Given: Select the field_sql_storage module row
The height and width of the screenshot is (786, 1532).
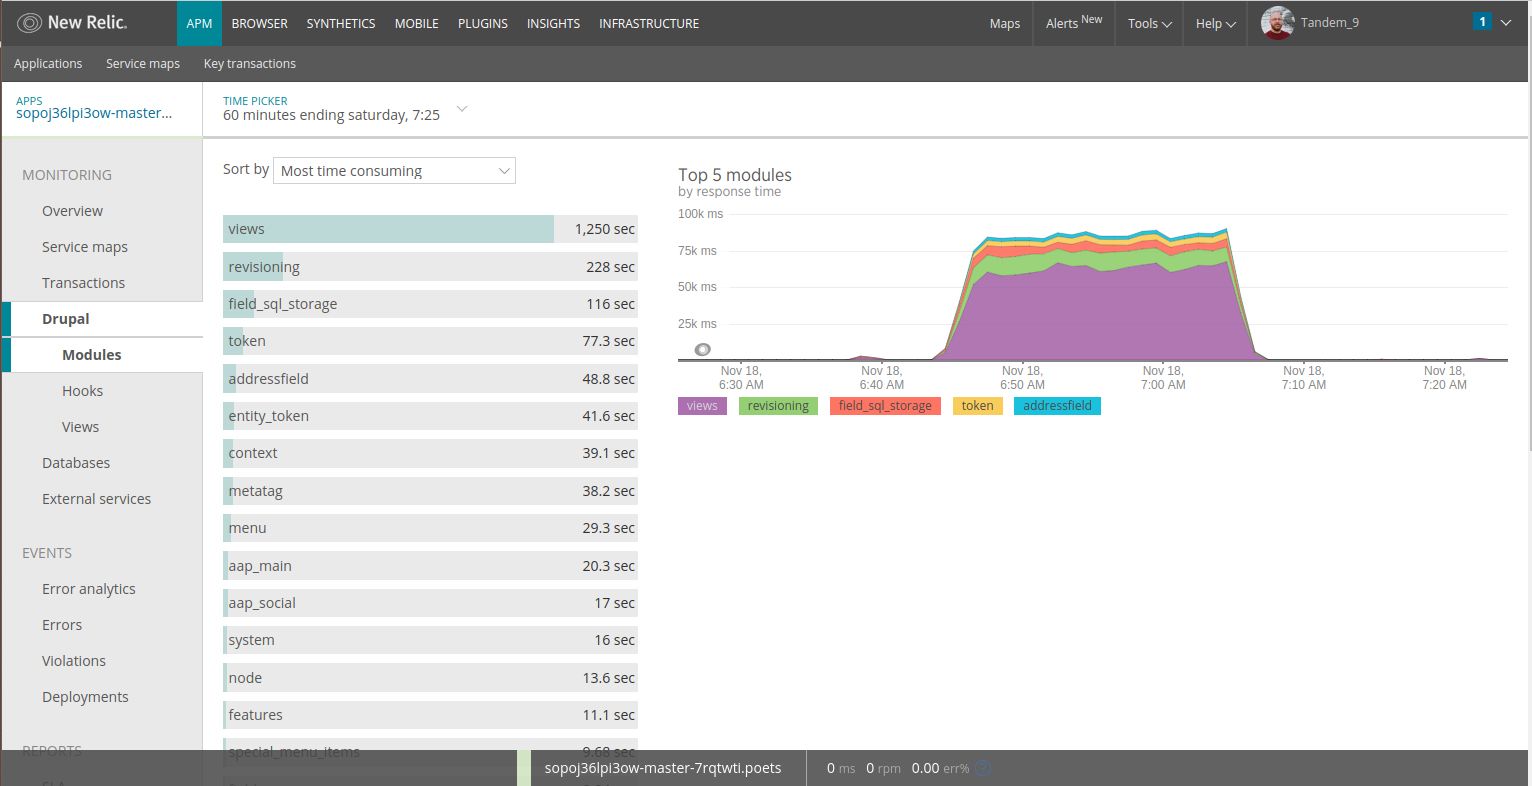Looking at the screenshot, I should coord(430,304).
